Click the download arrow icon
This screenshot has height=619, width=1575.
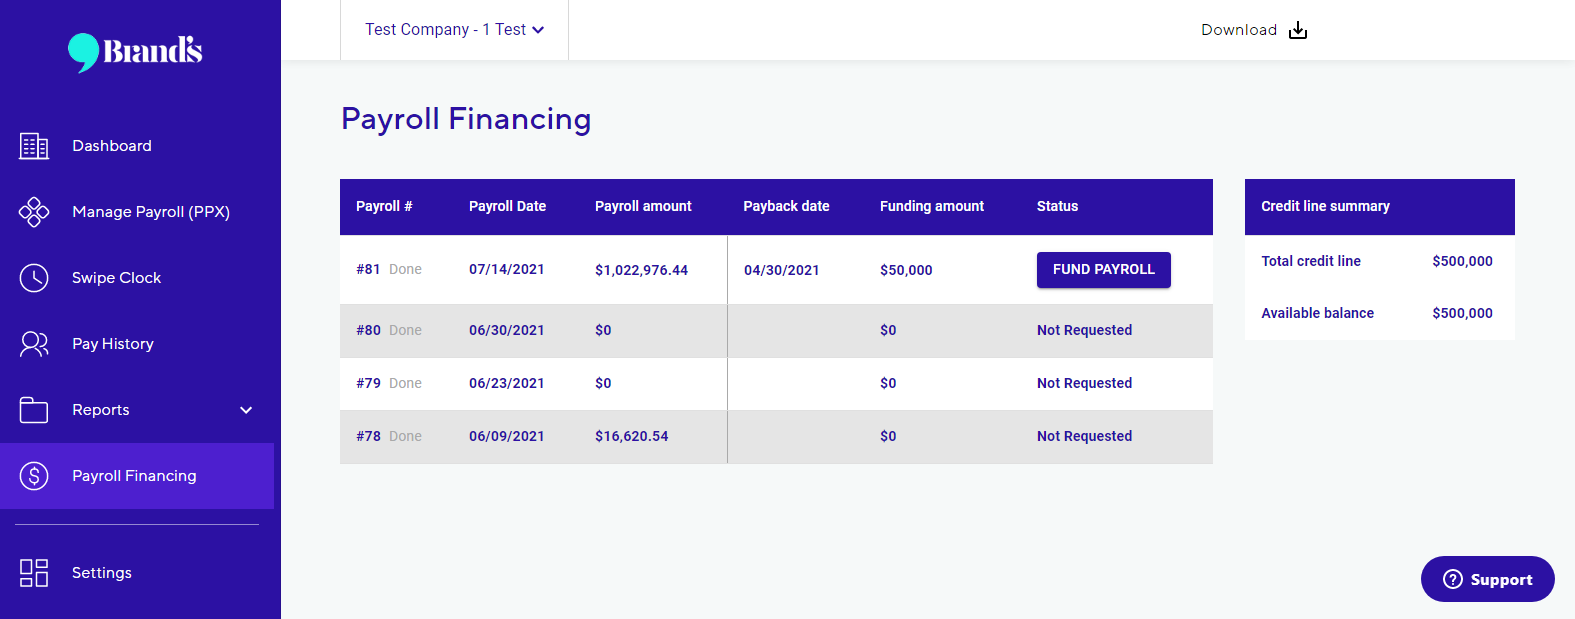point(1298,30)
